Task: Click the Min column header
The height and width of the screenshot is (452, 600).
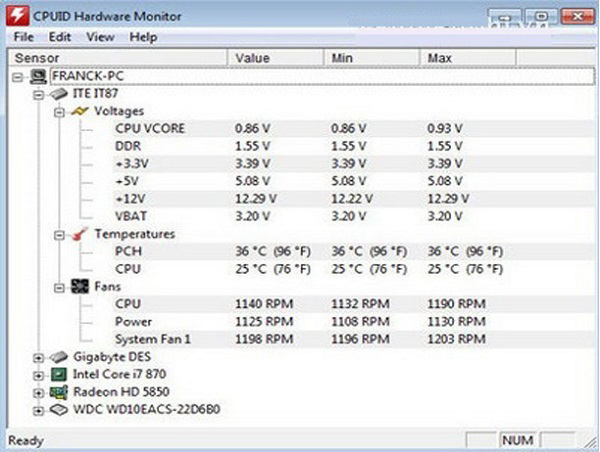Action: pos(372,58)
